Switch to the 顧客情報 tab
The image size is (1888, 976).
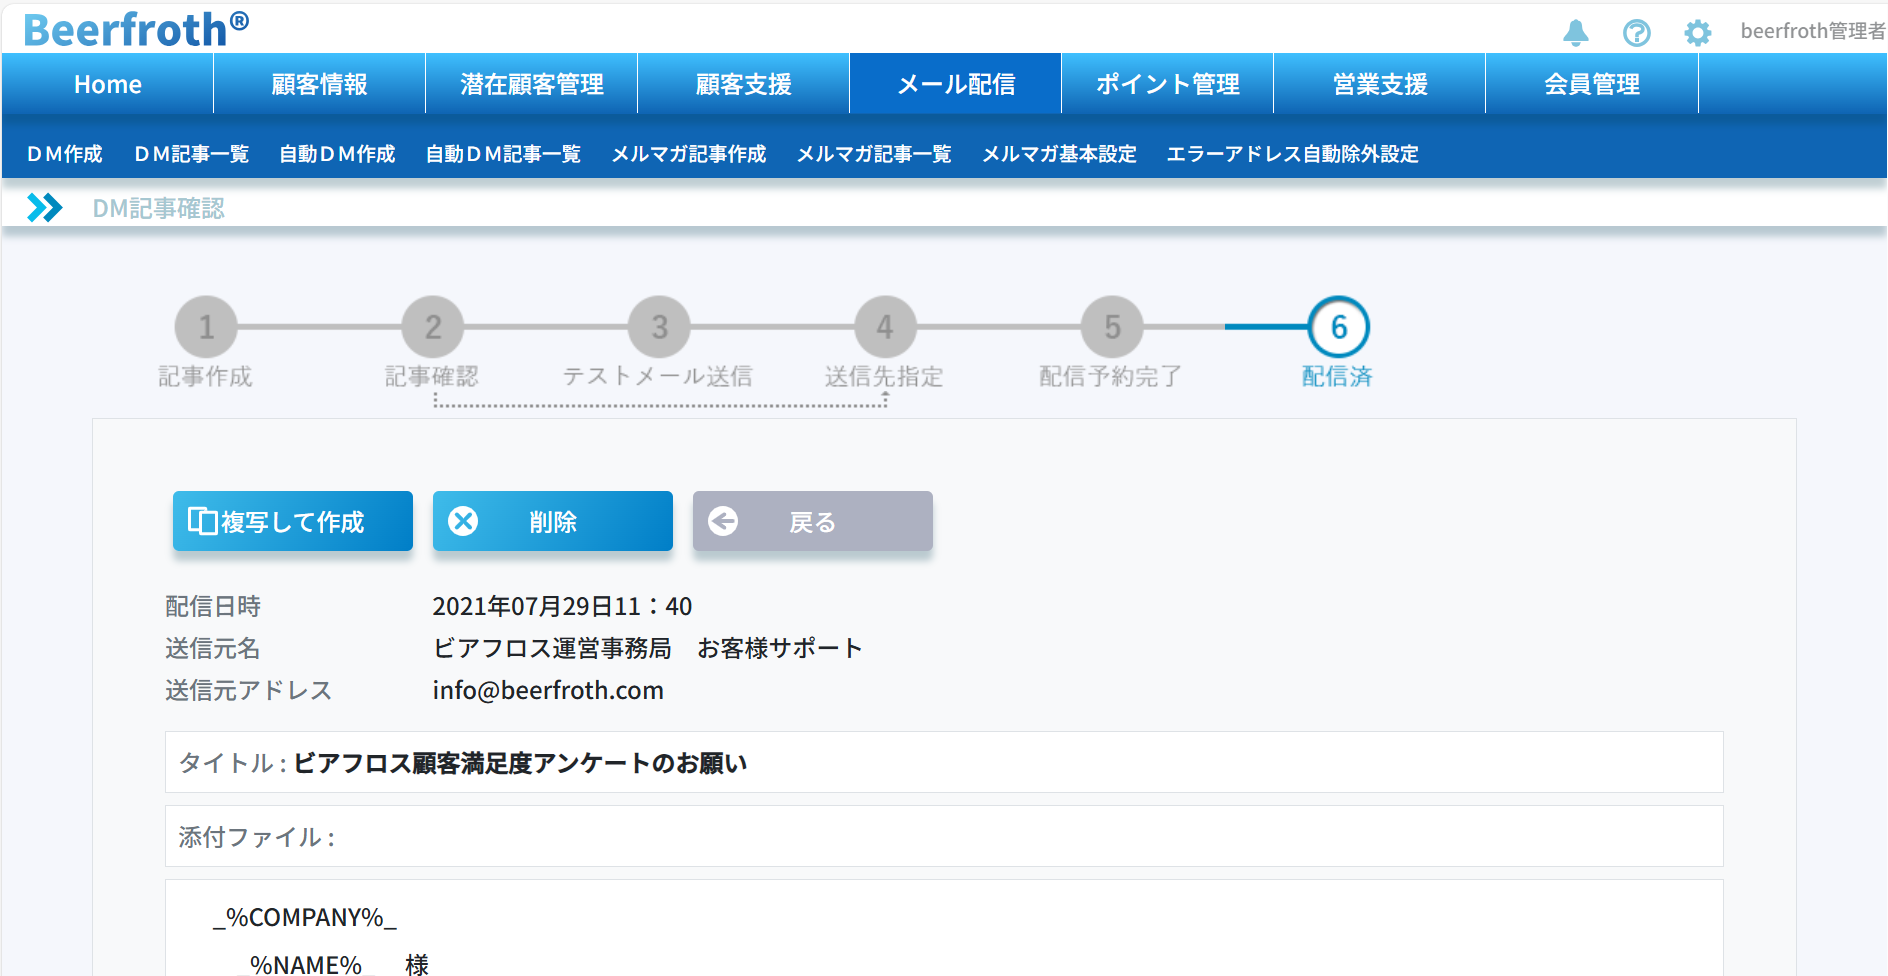(x=319, y=84)
